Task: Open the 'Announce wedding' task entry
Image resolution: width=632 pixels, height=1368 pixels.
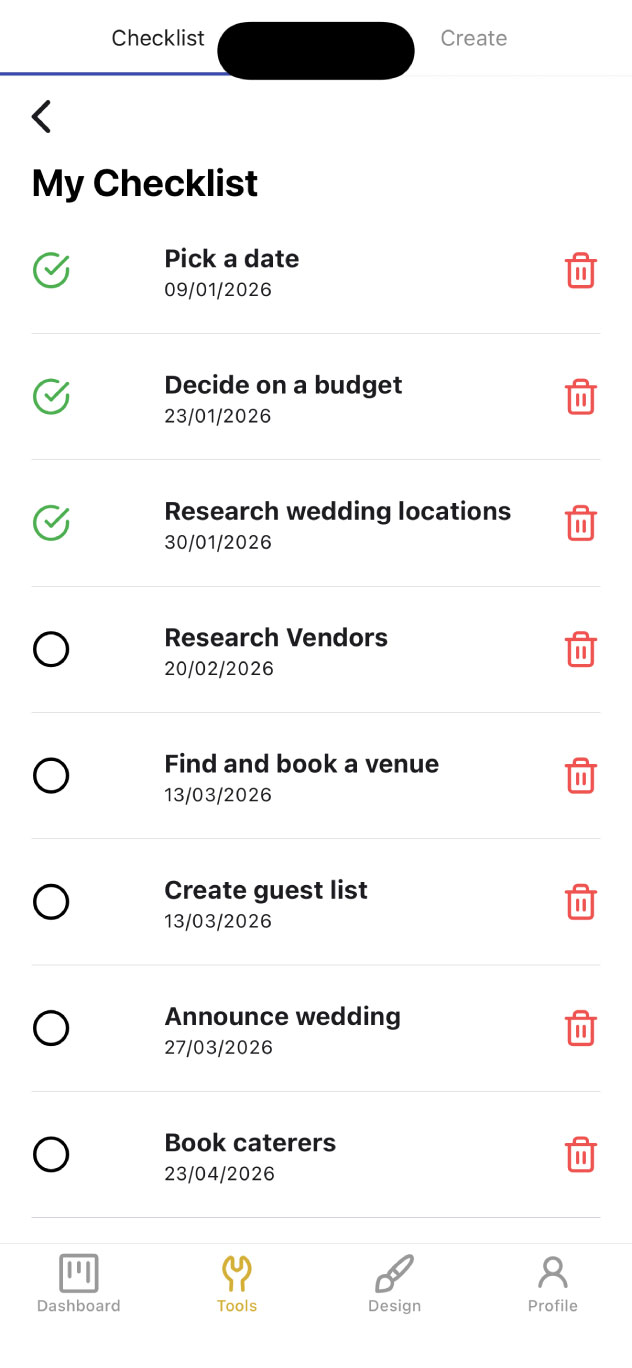Action: tap(282, 1015)
